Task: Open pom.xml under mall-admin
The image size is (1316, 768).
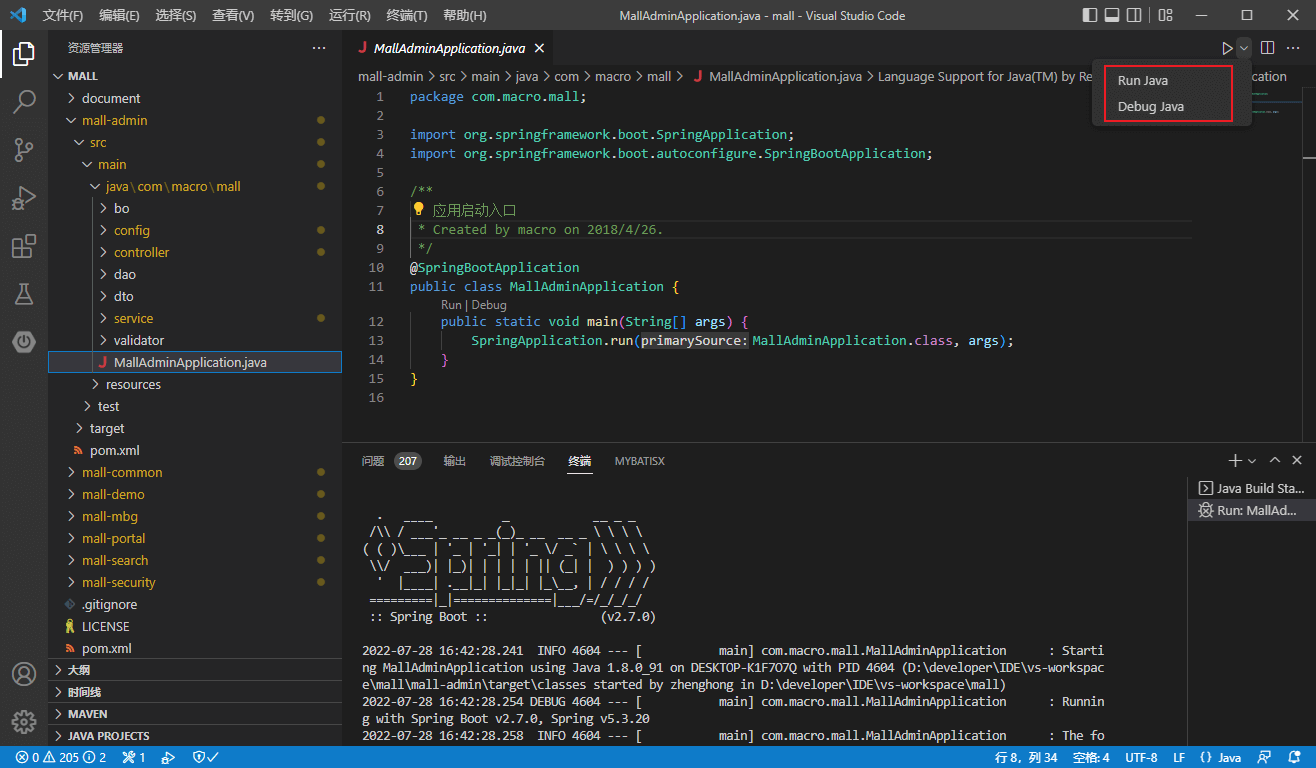Action: click(x=195, y=450)
